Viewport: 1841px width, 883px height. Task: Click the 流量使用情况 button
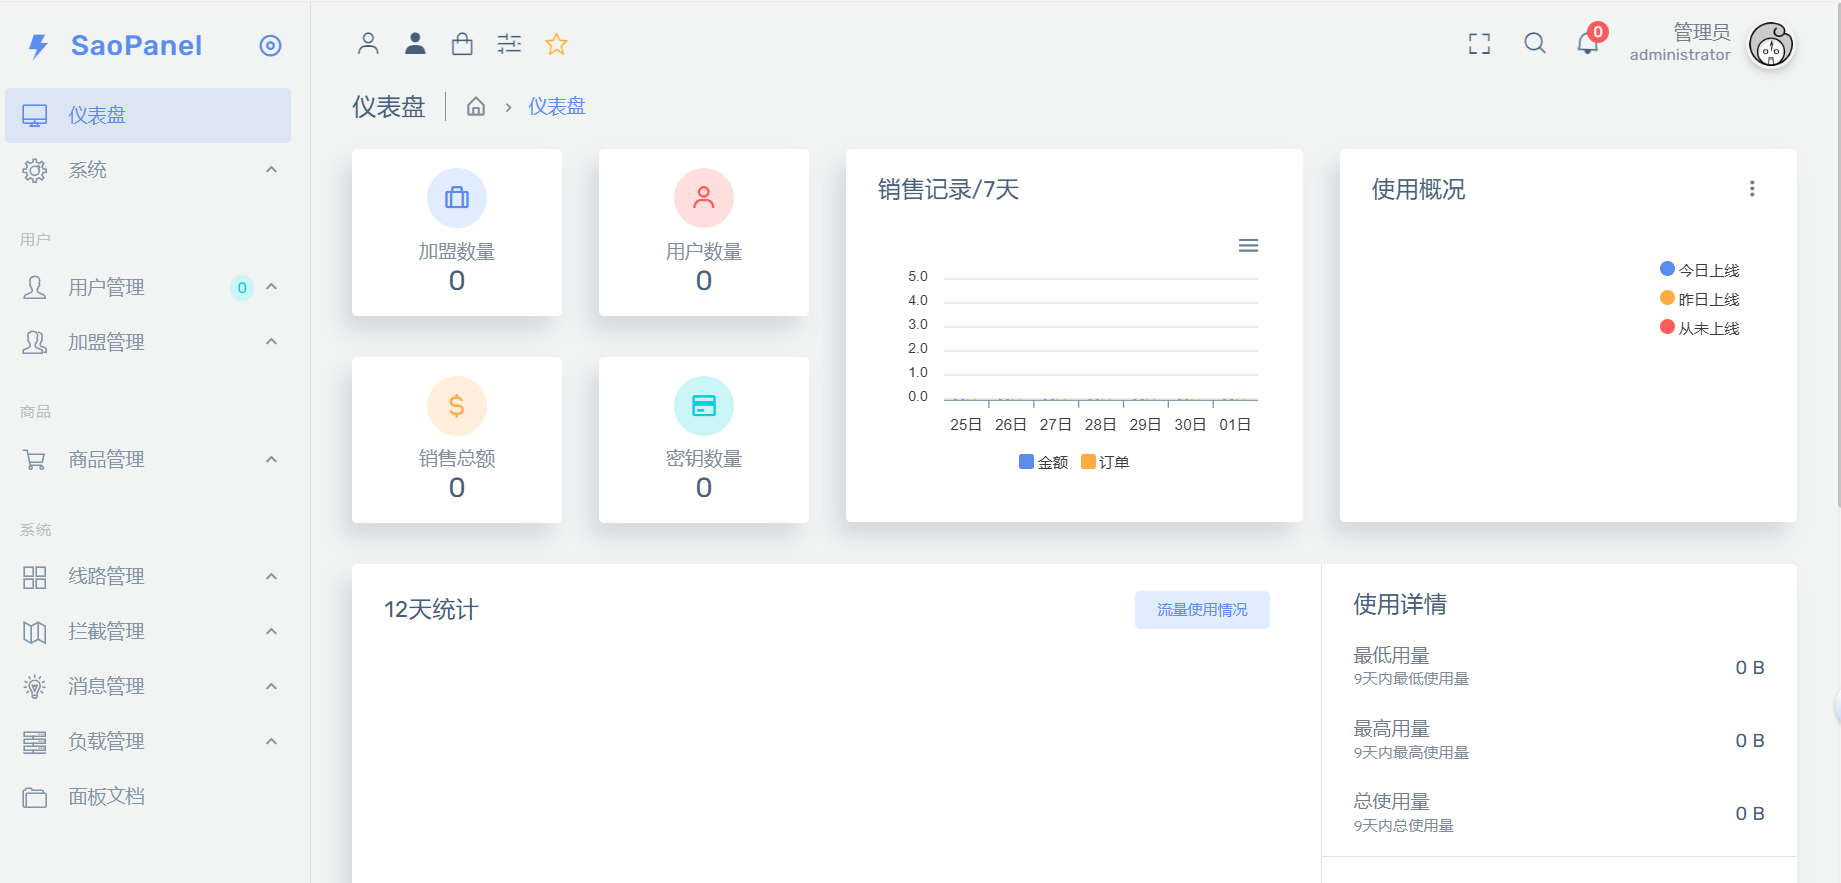point(1201,610)
